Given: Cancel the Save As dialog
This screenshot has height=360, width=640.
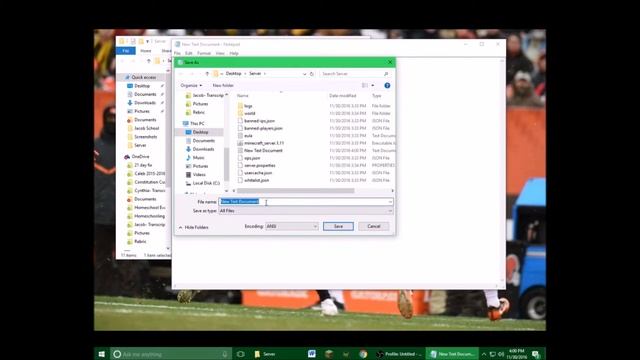Looking at the screenshot, I should [373, 226].
